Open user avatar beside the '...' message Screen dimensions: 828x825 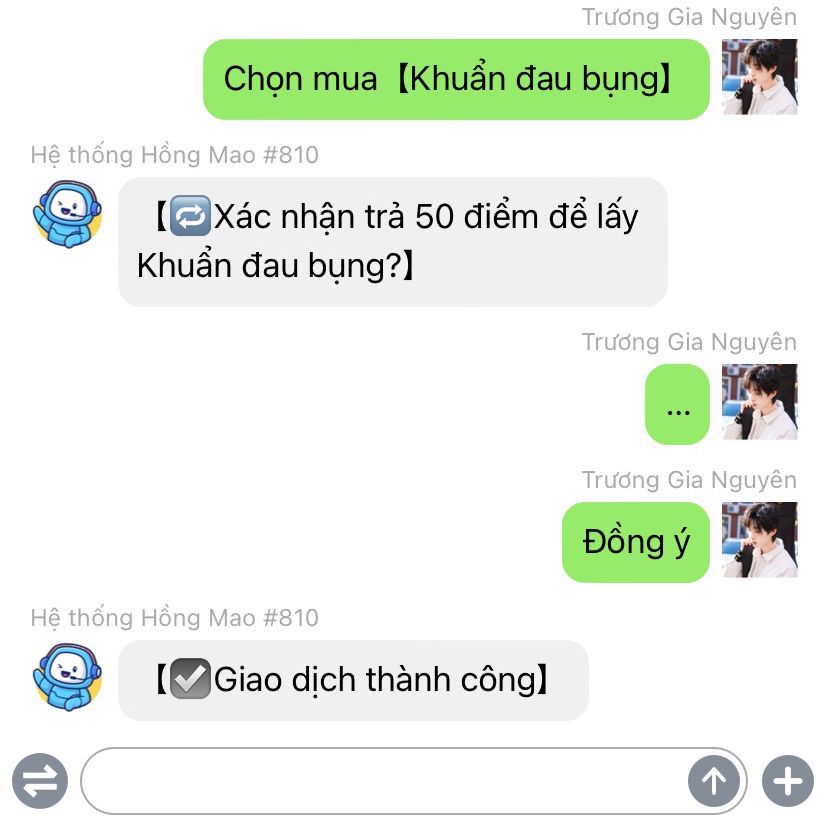coord(759,401)
